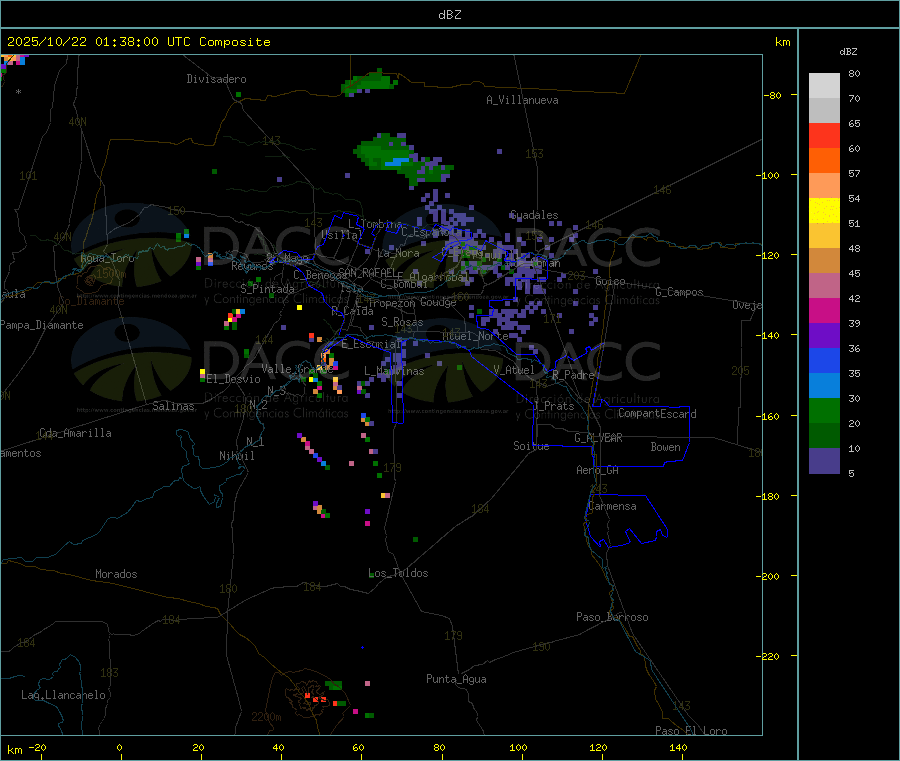
Task: Click the Guadales location label
Action: tap(534, 215)
